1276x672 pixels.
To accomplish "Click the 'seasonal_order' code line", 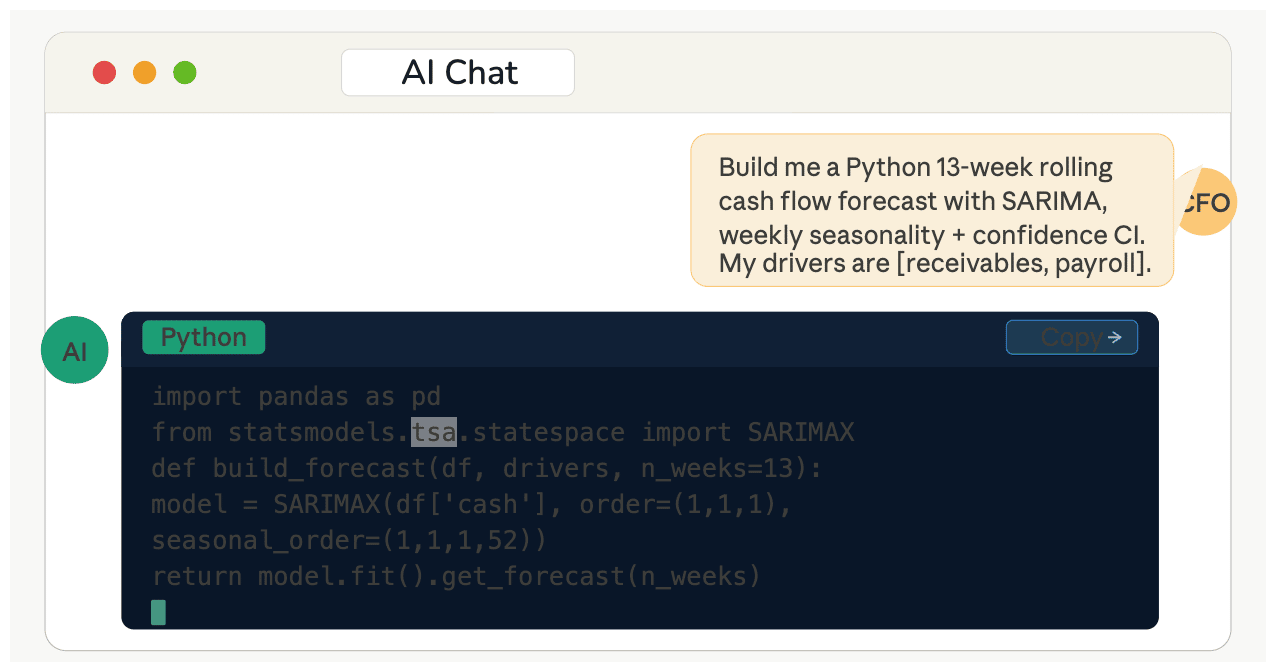I will pos(349,541).
